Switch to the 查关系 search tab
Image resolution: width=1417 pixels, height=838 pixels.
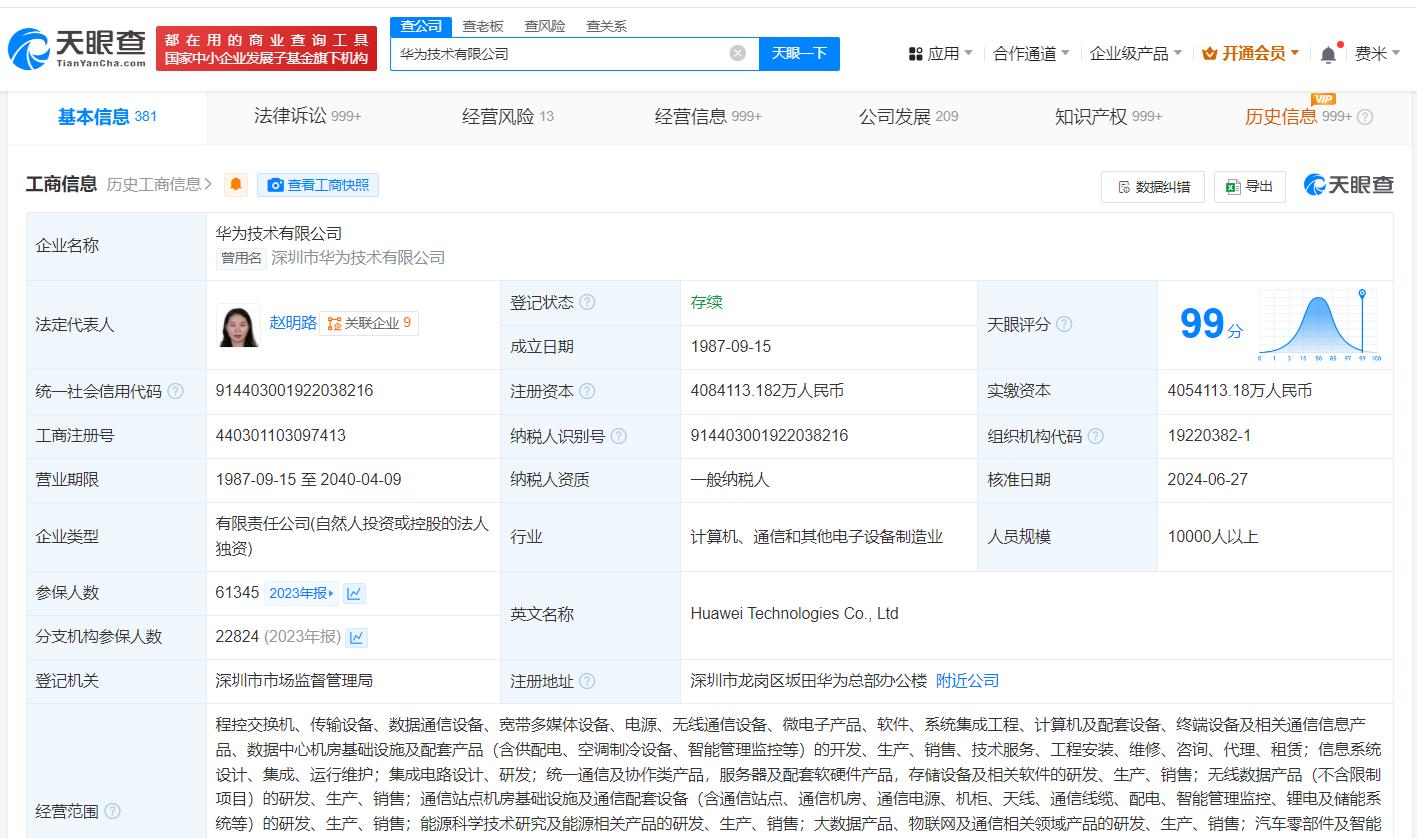pos(606,26)
